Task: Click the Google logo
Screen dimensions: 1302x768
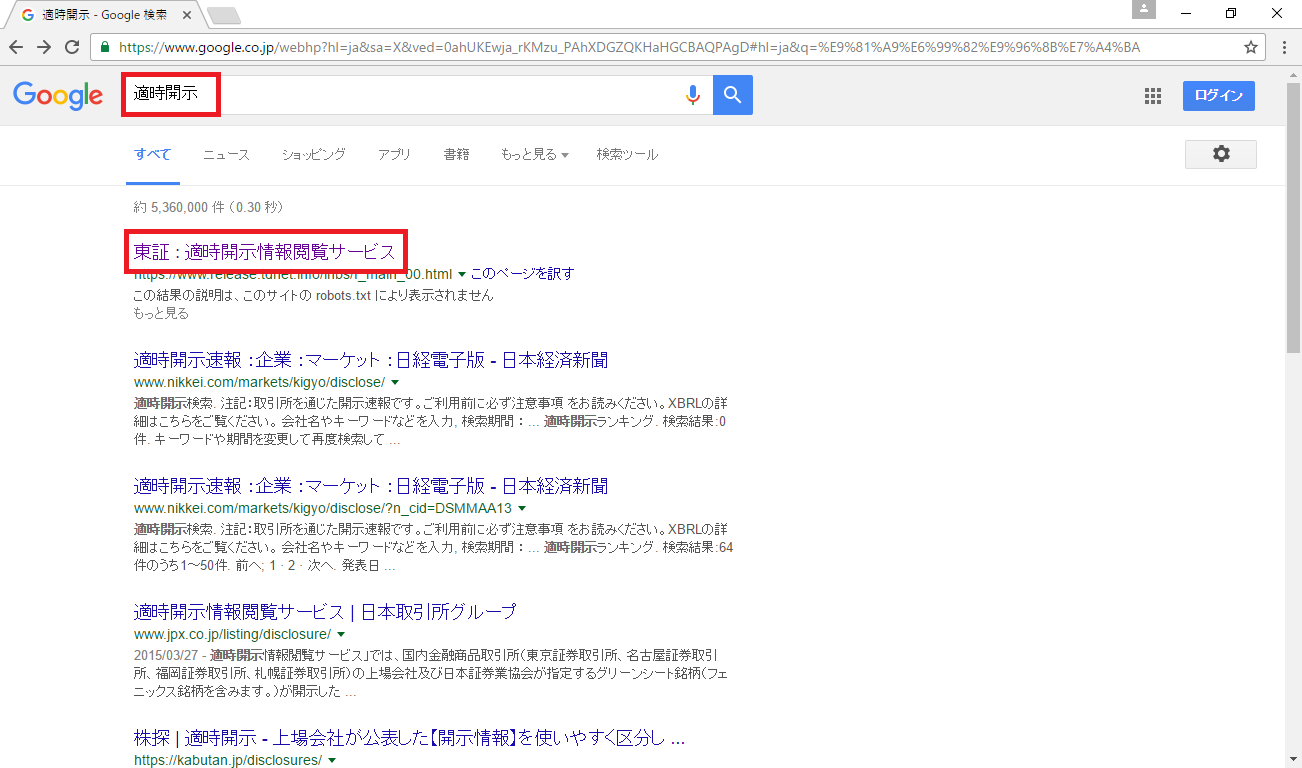Action: (58, 95)
